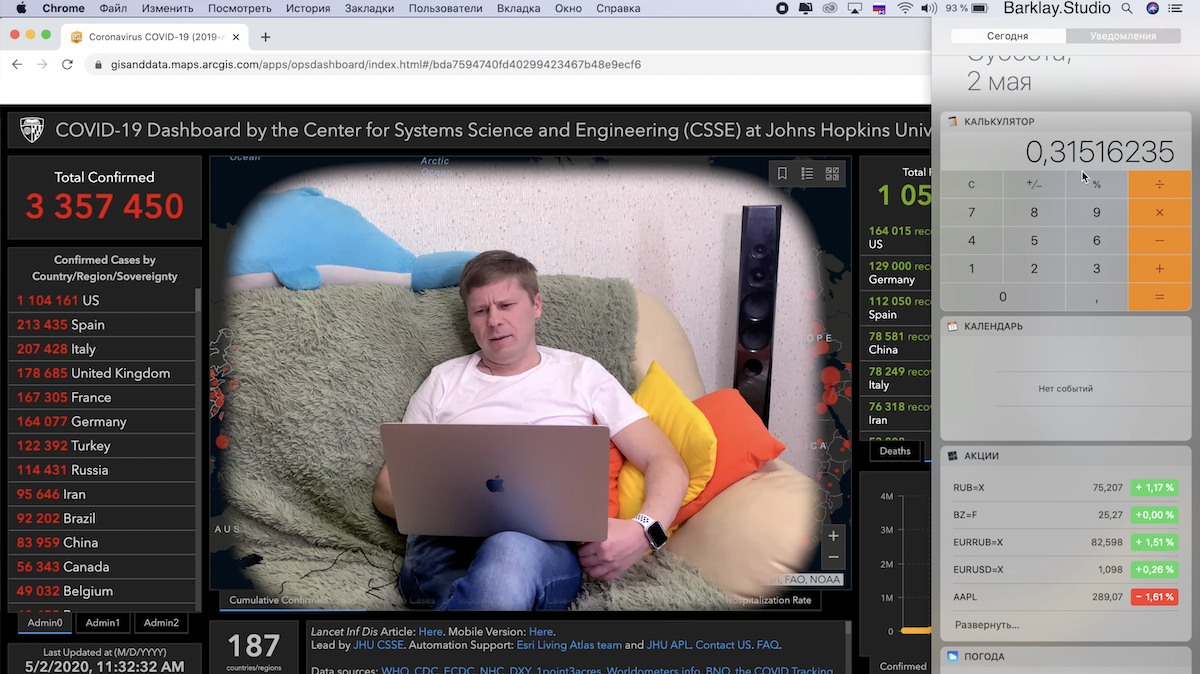
Task: Open the FAQ link
Action: [x=768, y=645]
